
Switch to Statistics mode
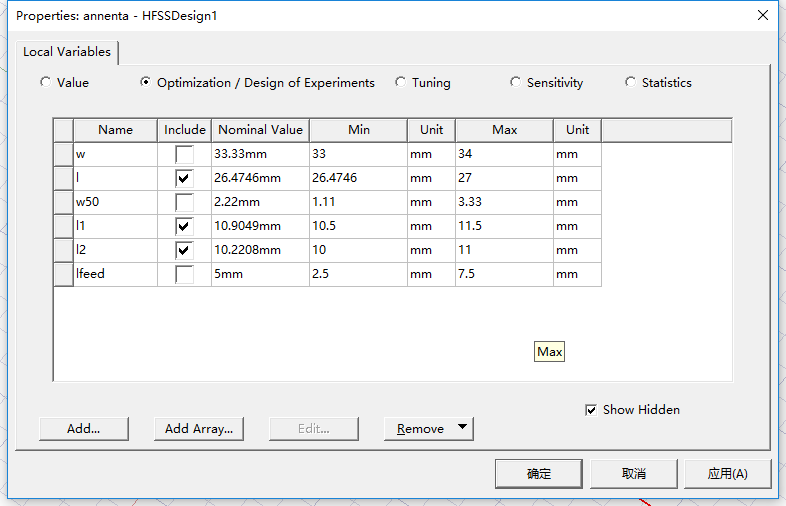631,83
